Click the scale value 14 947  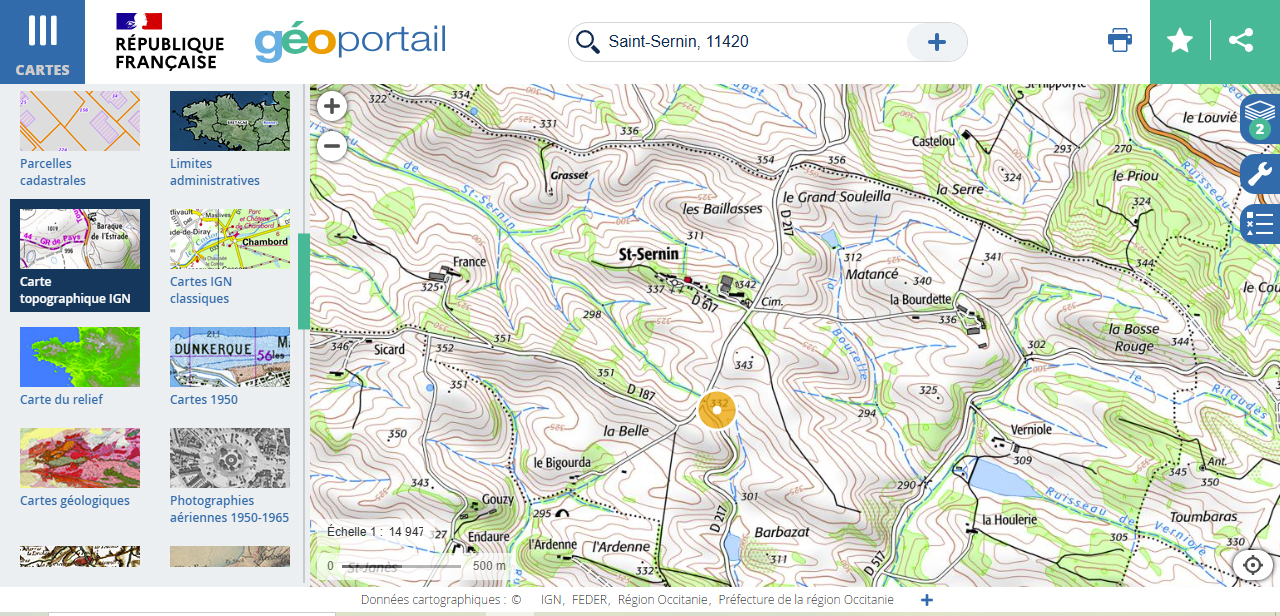(x=406, y=532)
